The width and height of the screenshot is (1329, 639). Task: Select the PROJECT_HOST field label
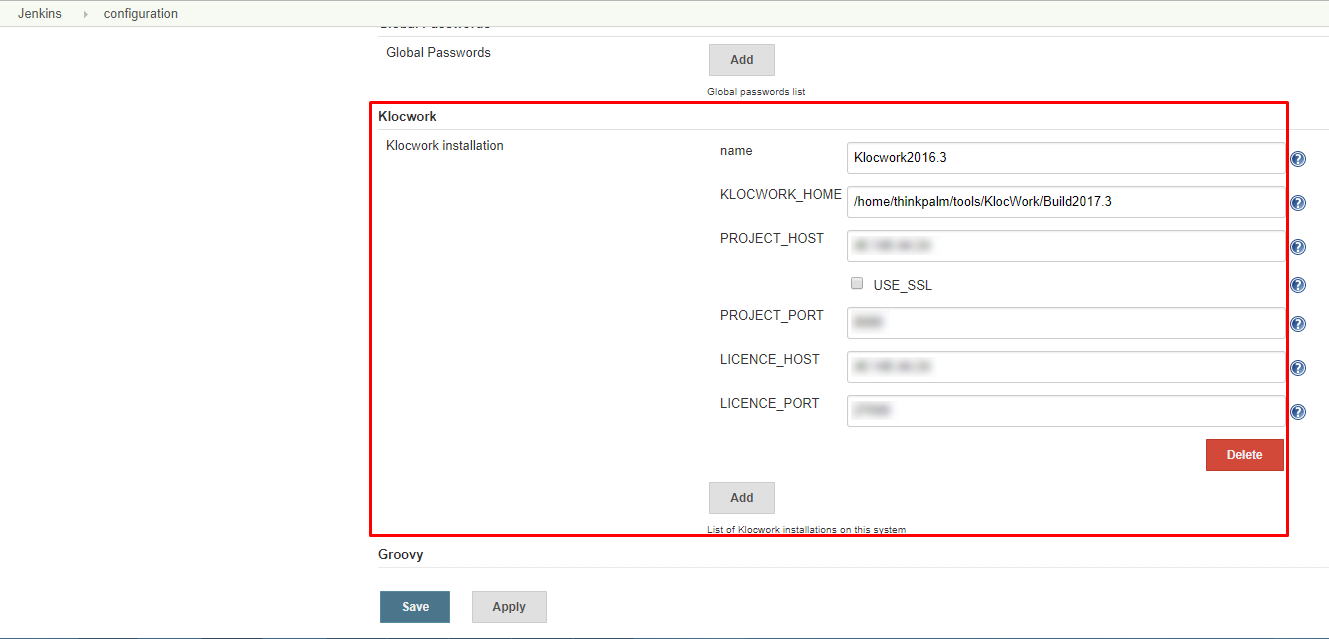pos(772,239)
